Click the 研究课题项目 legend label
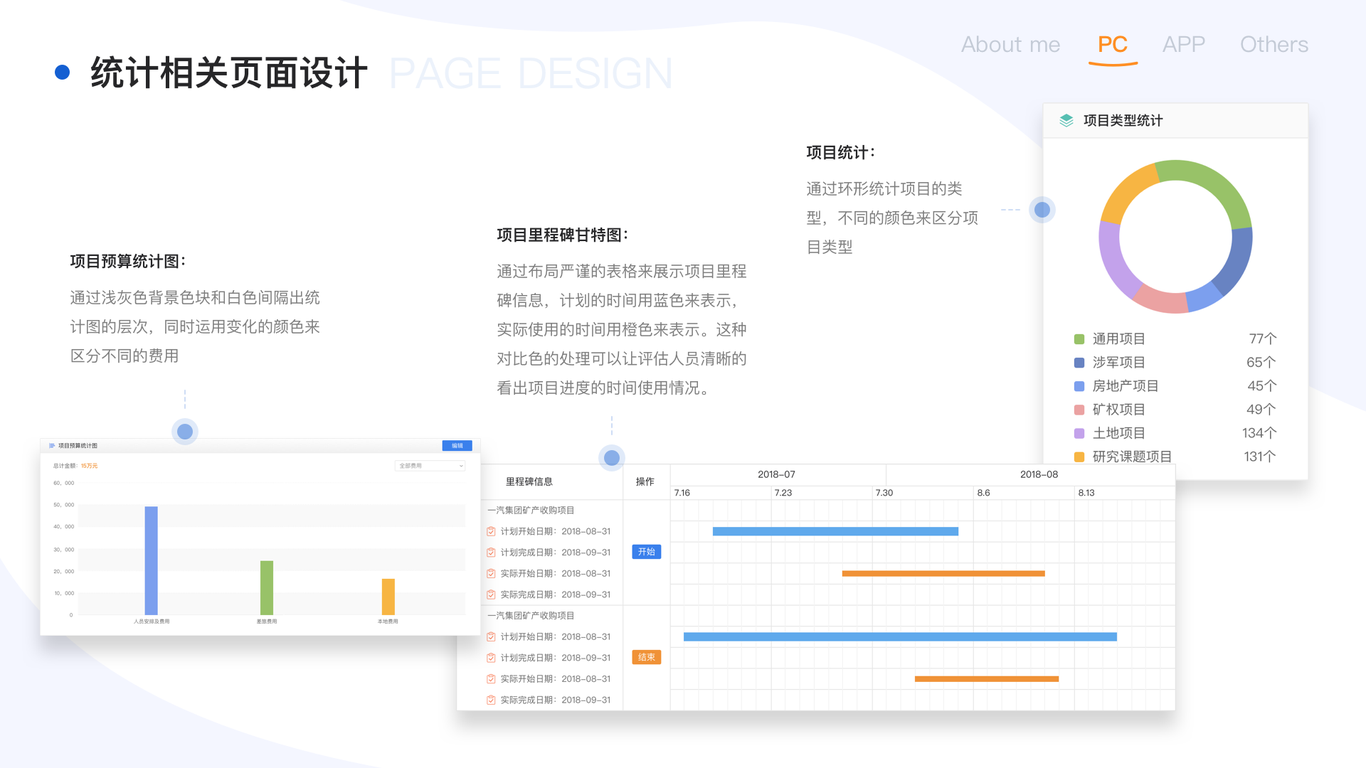 point(1132,456)
